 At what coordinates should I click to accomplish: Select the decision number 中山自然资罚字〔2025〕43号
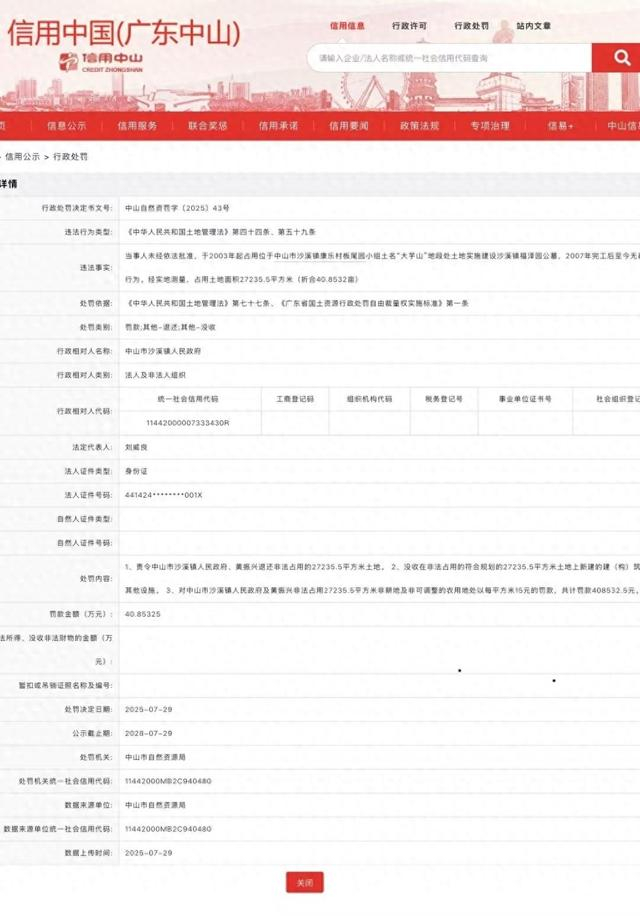click(x=177, y=208)
